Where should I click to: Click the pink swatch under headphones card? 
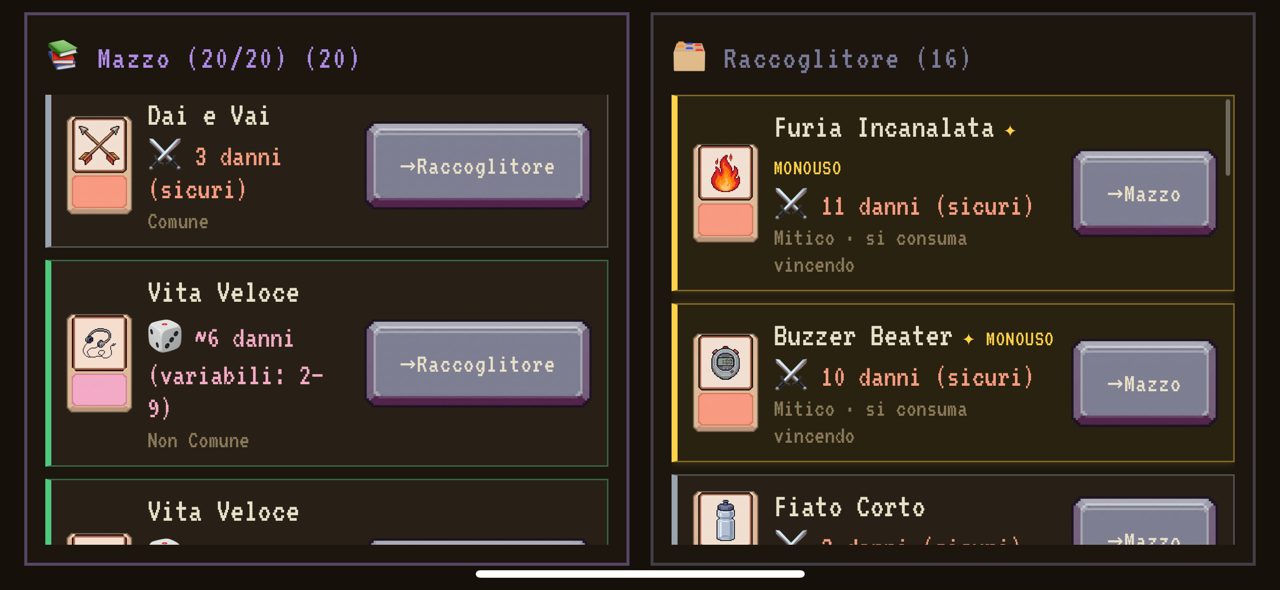coord(99,389)
